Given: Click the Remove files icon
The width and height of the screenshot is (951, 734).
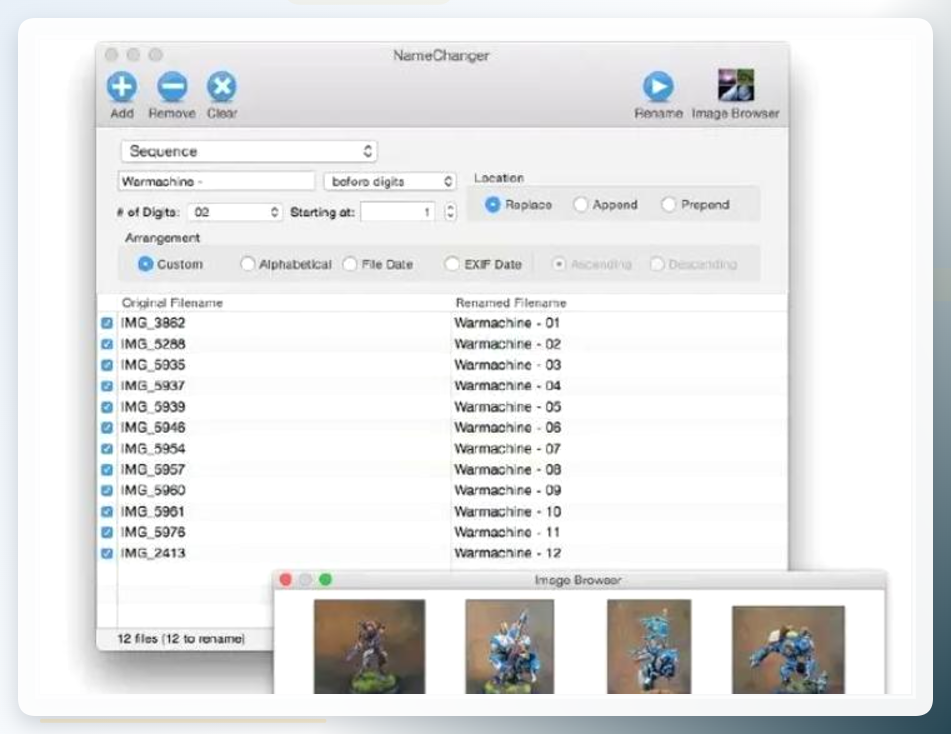Looking at the screenshot, I should (172, 87).
